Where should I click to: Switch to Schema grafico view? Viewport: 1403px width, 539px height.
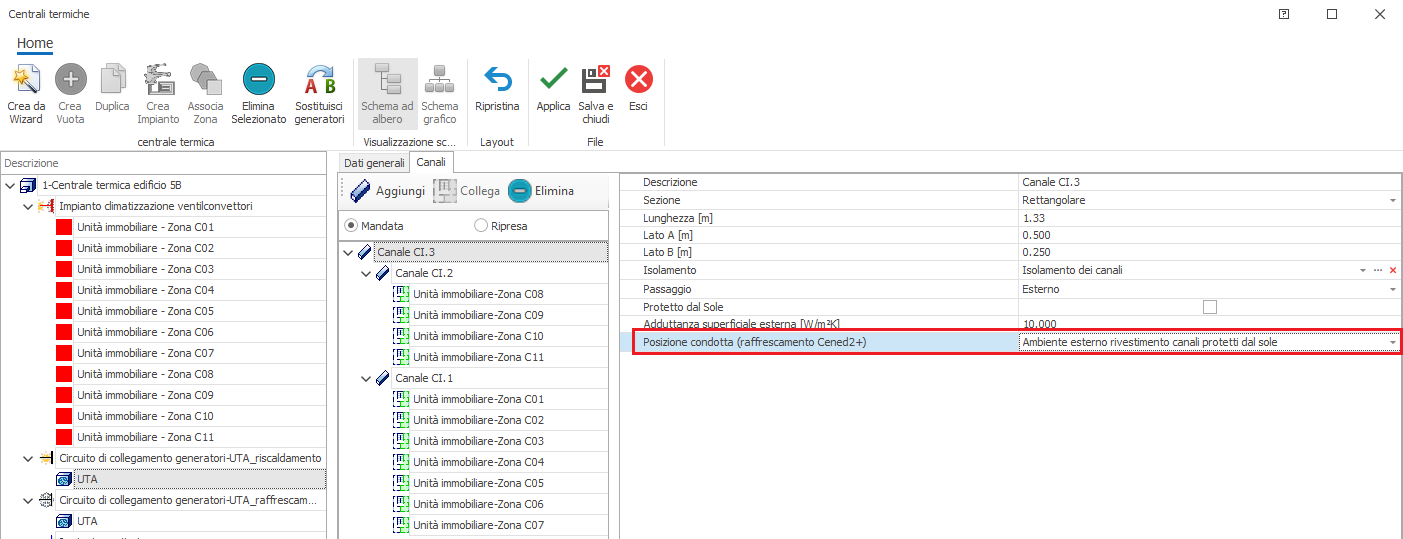coord(439,80)
